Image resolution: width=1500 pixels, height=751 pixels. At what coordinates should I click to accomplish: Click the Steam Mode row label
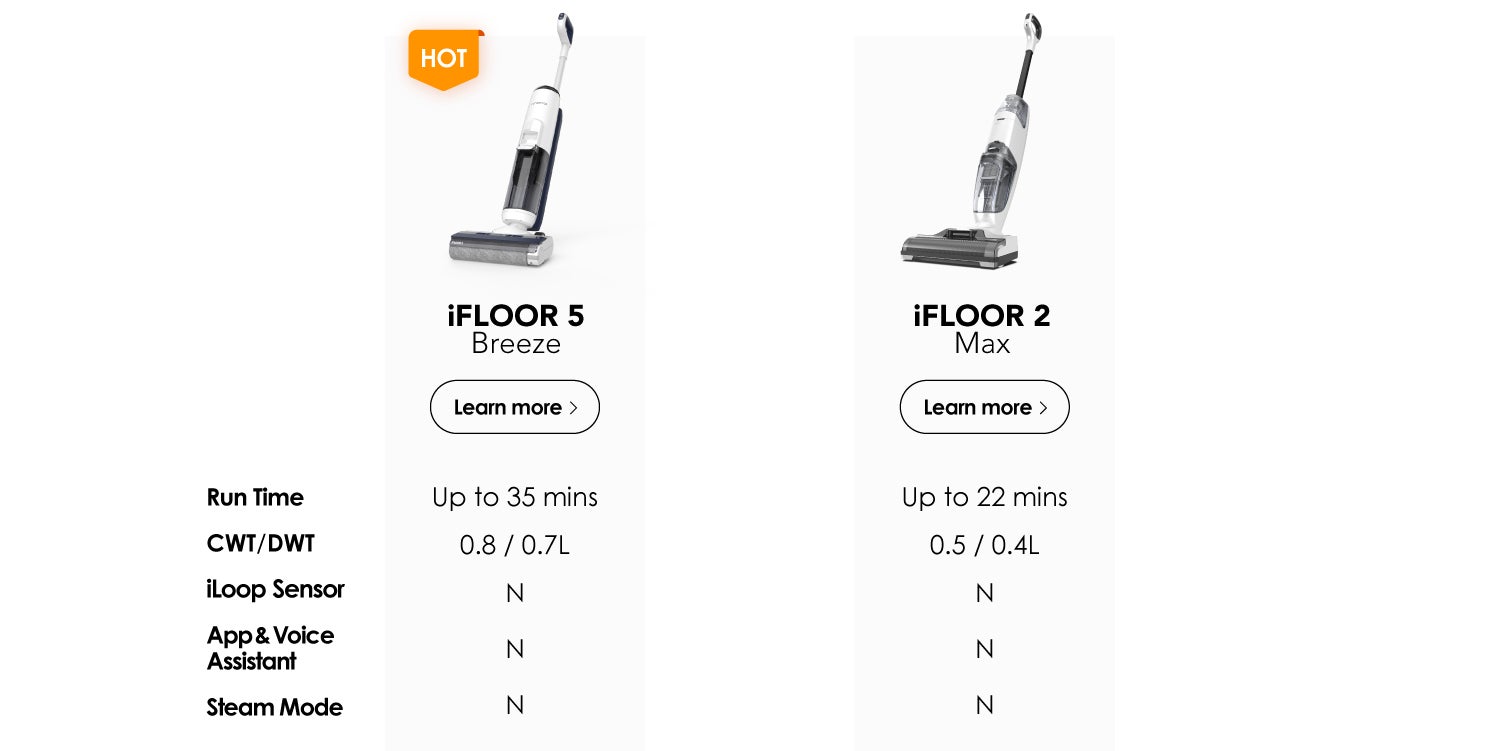pos(274,708)
